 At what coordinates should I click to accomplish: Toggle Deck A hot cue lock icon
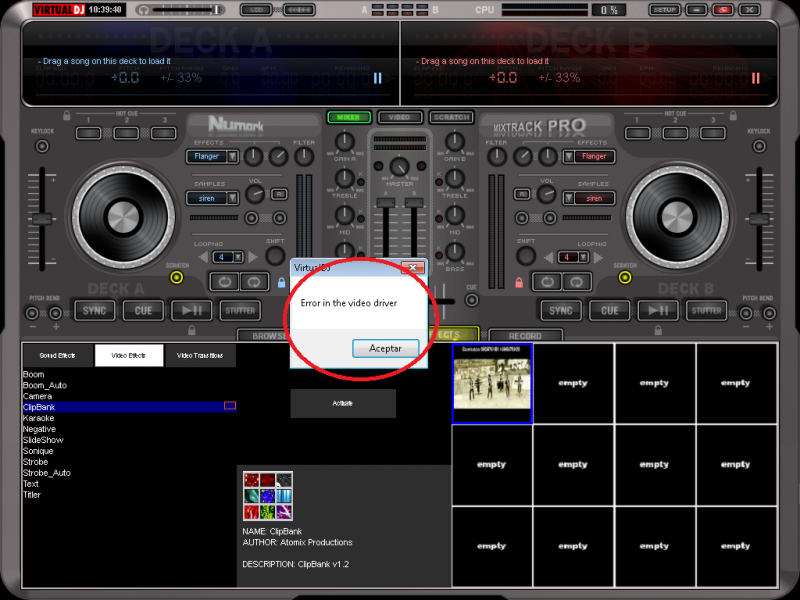[x=66, y=116]
